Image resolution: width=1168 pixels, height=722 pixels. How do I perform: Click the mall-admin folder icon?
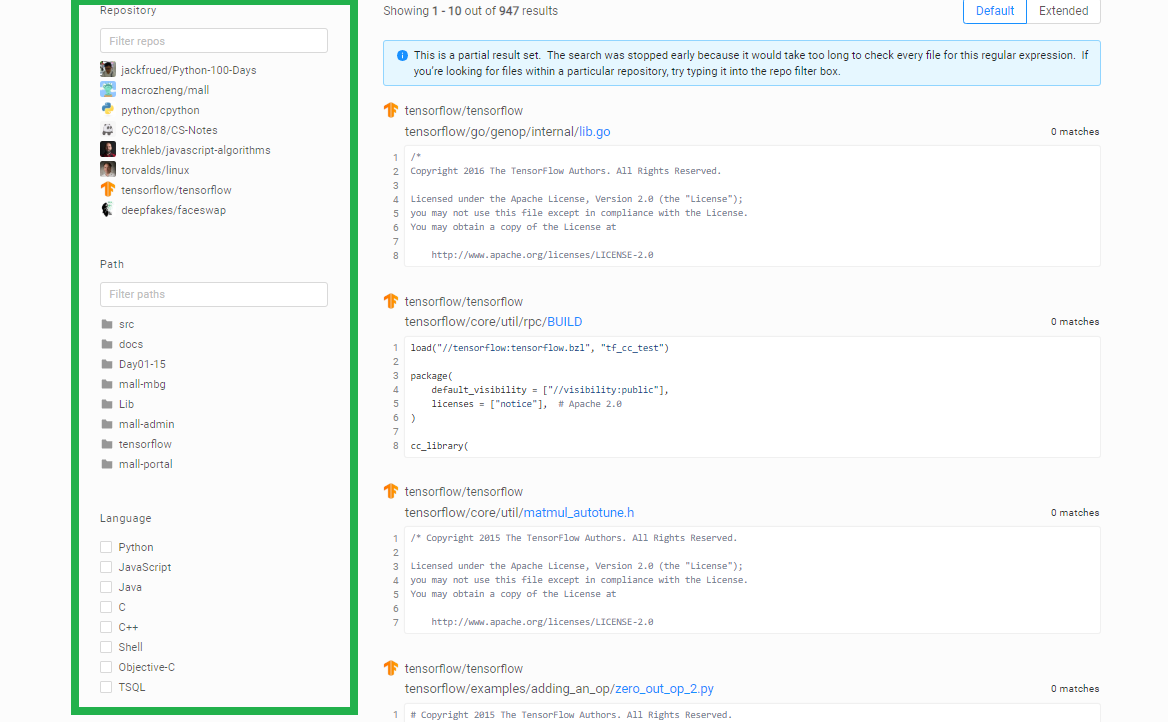pyautogui.click(x=107, y=424)
